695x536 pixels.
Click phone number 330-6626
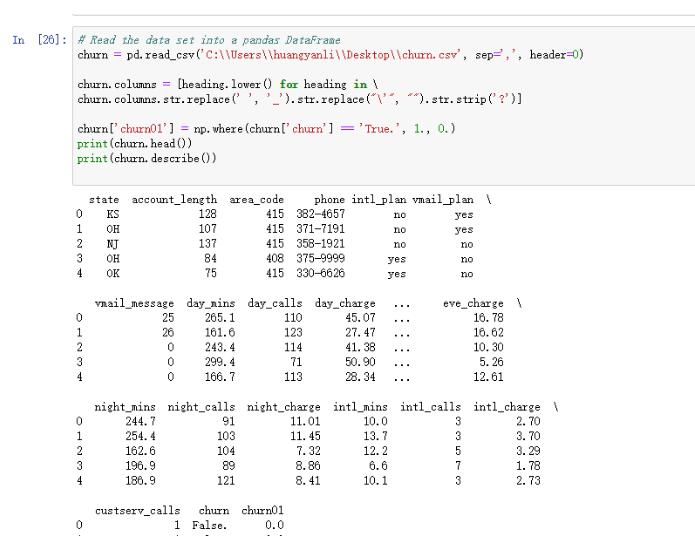pyautogui.click(x=320, y=274)
